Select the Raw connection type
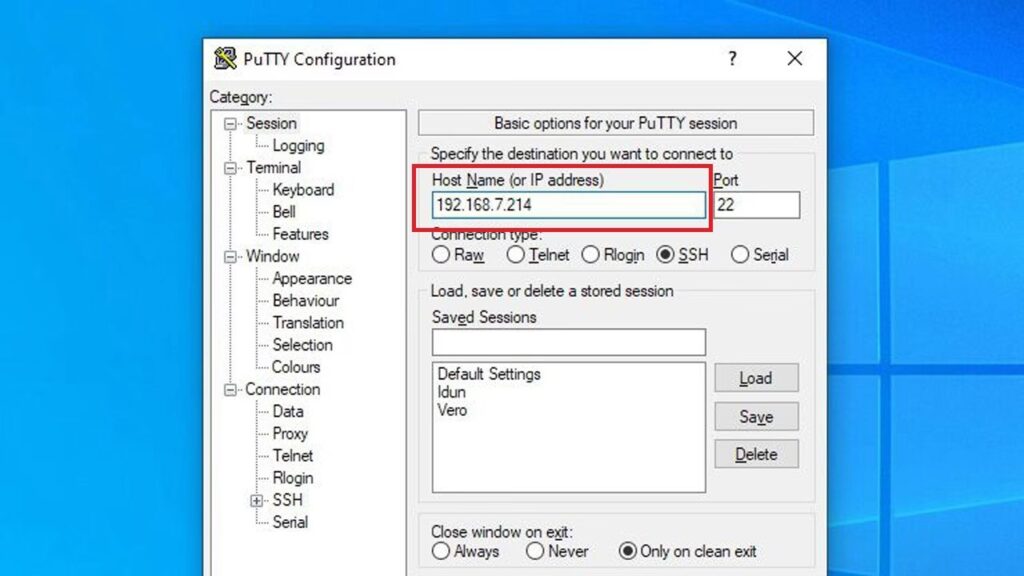Image resolution: width=1024 pixels, height=576 pixels. click(441, 255)
